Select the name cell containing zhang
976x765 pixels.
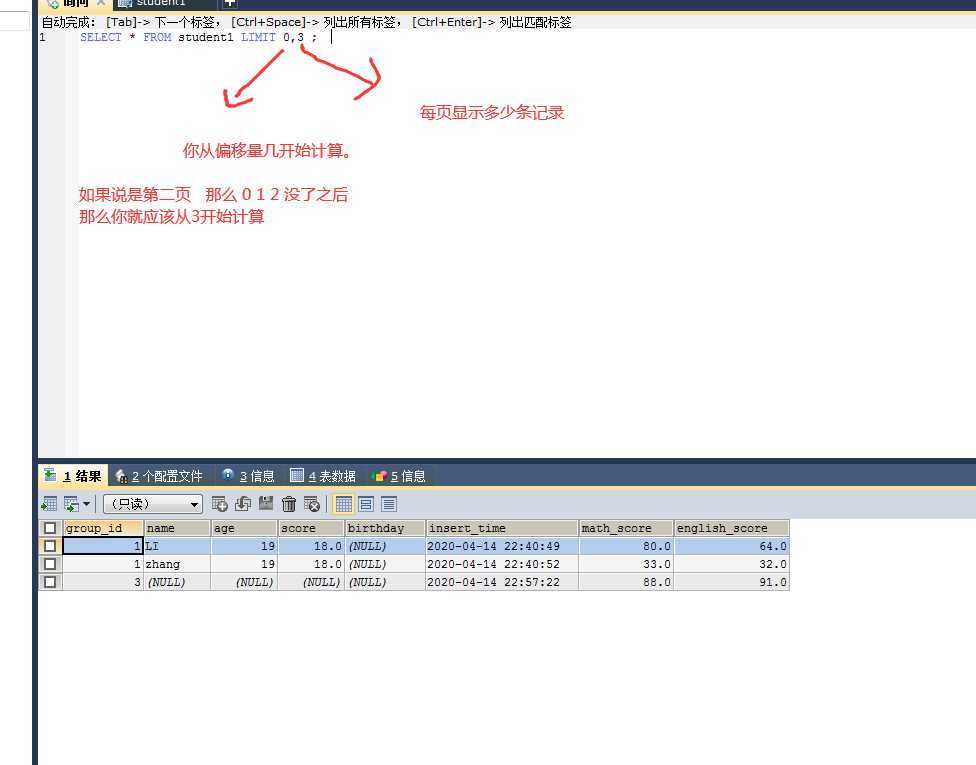pyautogui.click(x=177, y=564)
